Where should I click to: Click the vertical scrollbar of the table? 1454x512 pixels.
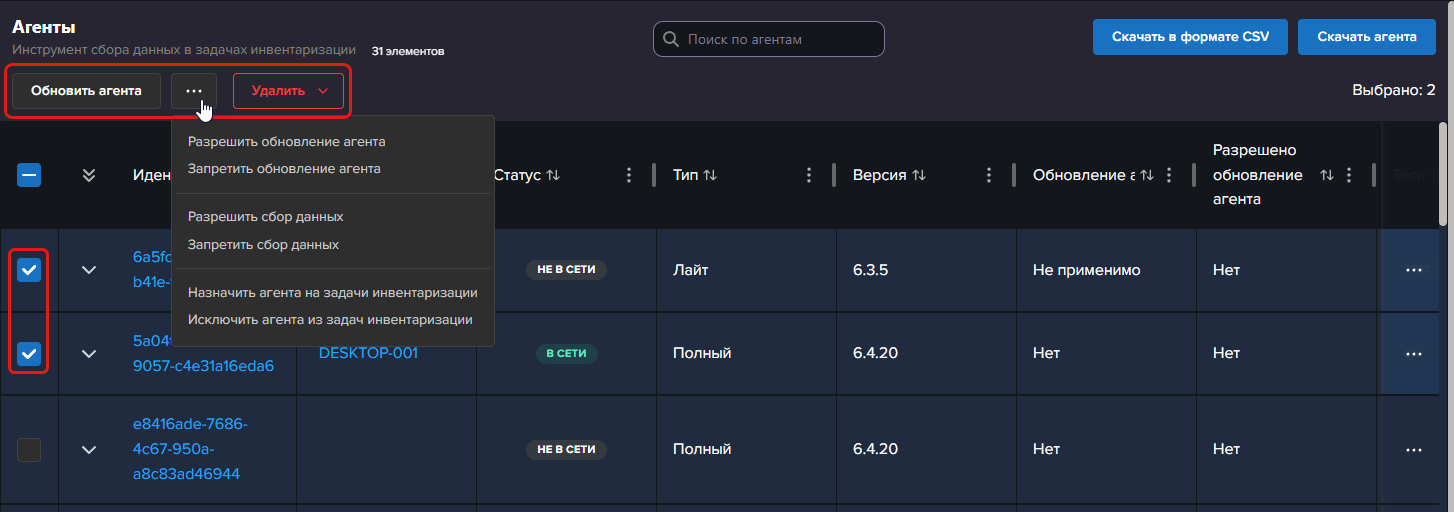1442,175
